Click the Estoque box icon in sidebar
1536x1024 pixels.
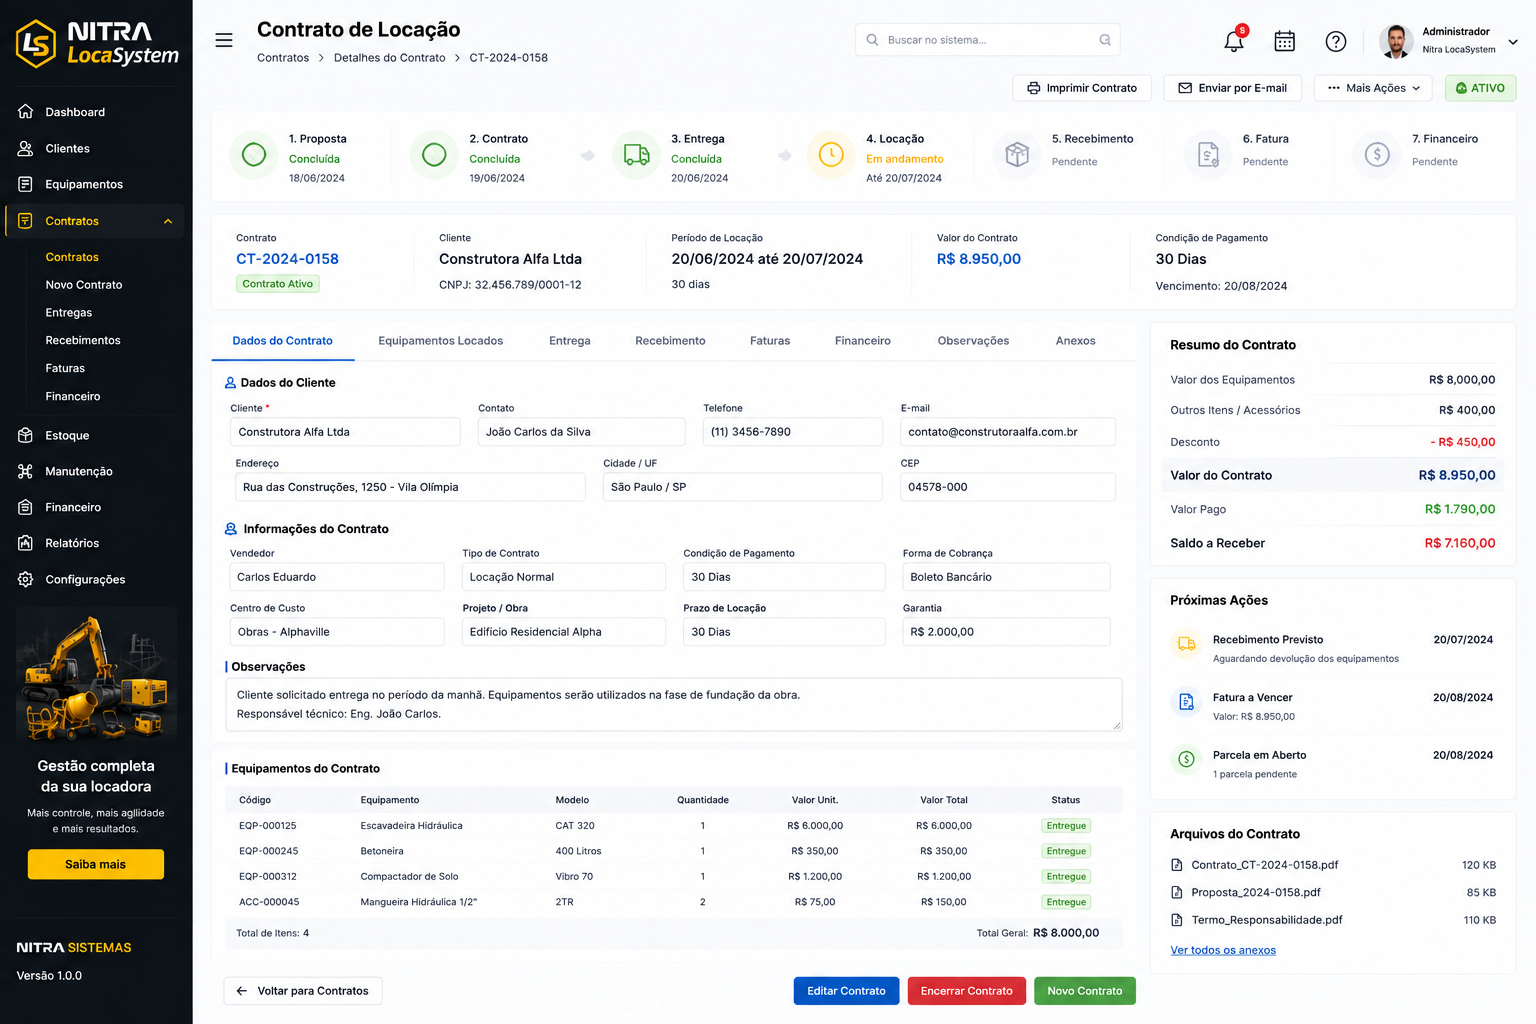[26, 435]
